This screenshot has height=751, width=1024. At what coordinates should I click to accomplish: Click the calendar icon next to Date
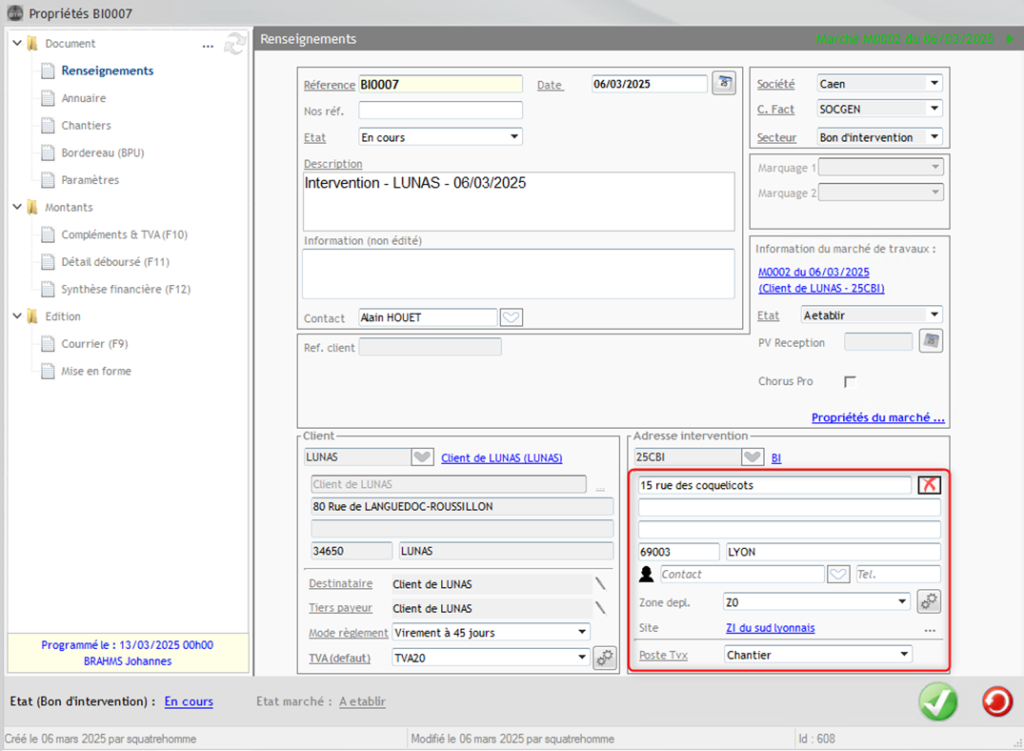(723, 84)
